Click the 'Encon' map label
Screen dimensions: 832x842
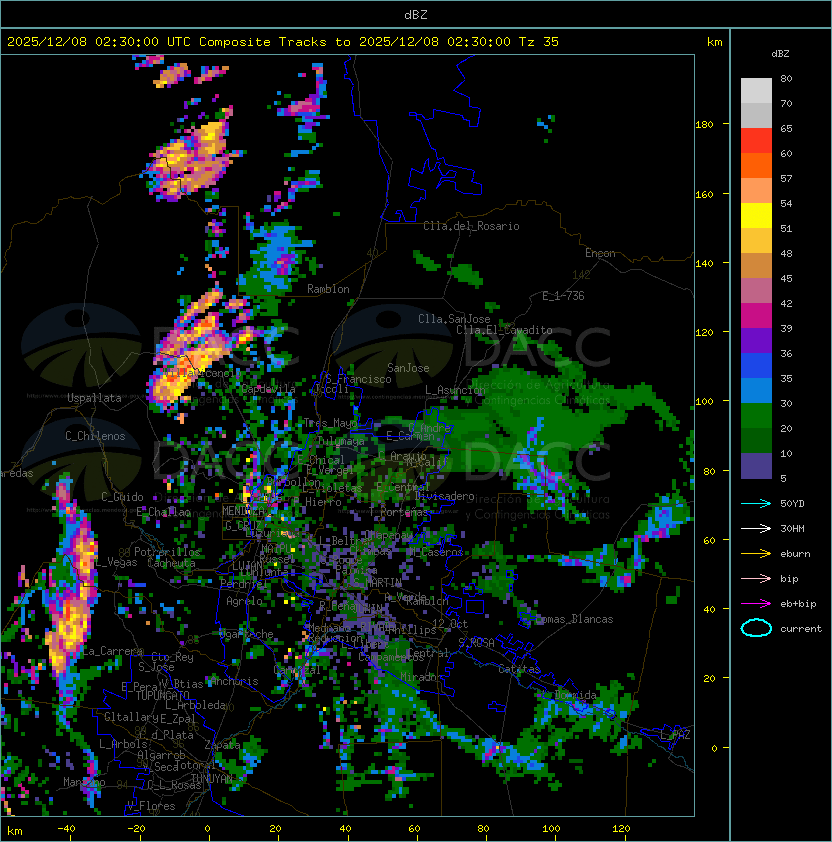point(600,253)
